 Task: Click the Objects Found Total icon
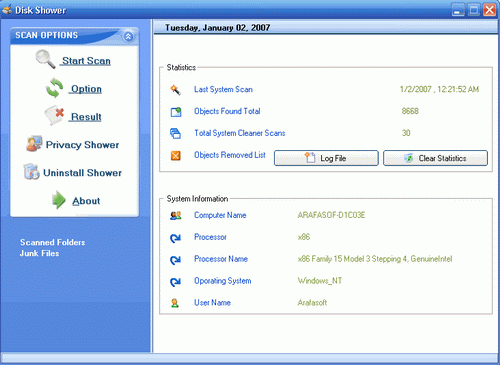[x=176, y=112]
